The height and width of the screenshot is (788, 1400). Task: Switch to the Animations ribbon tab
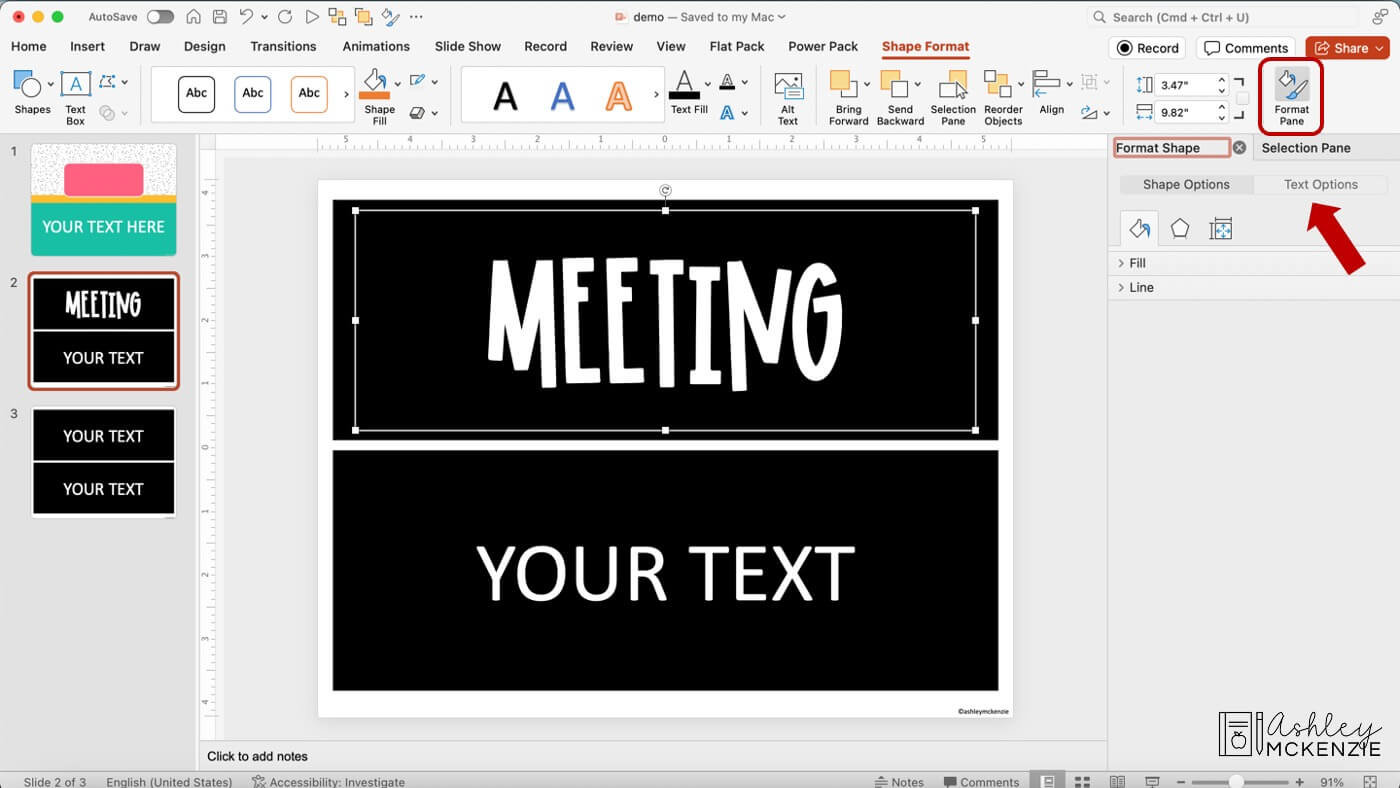(x=376, y=46)
